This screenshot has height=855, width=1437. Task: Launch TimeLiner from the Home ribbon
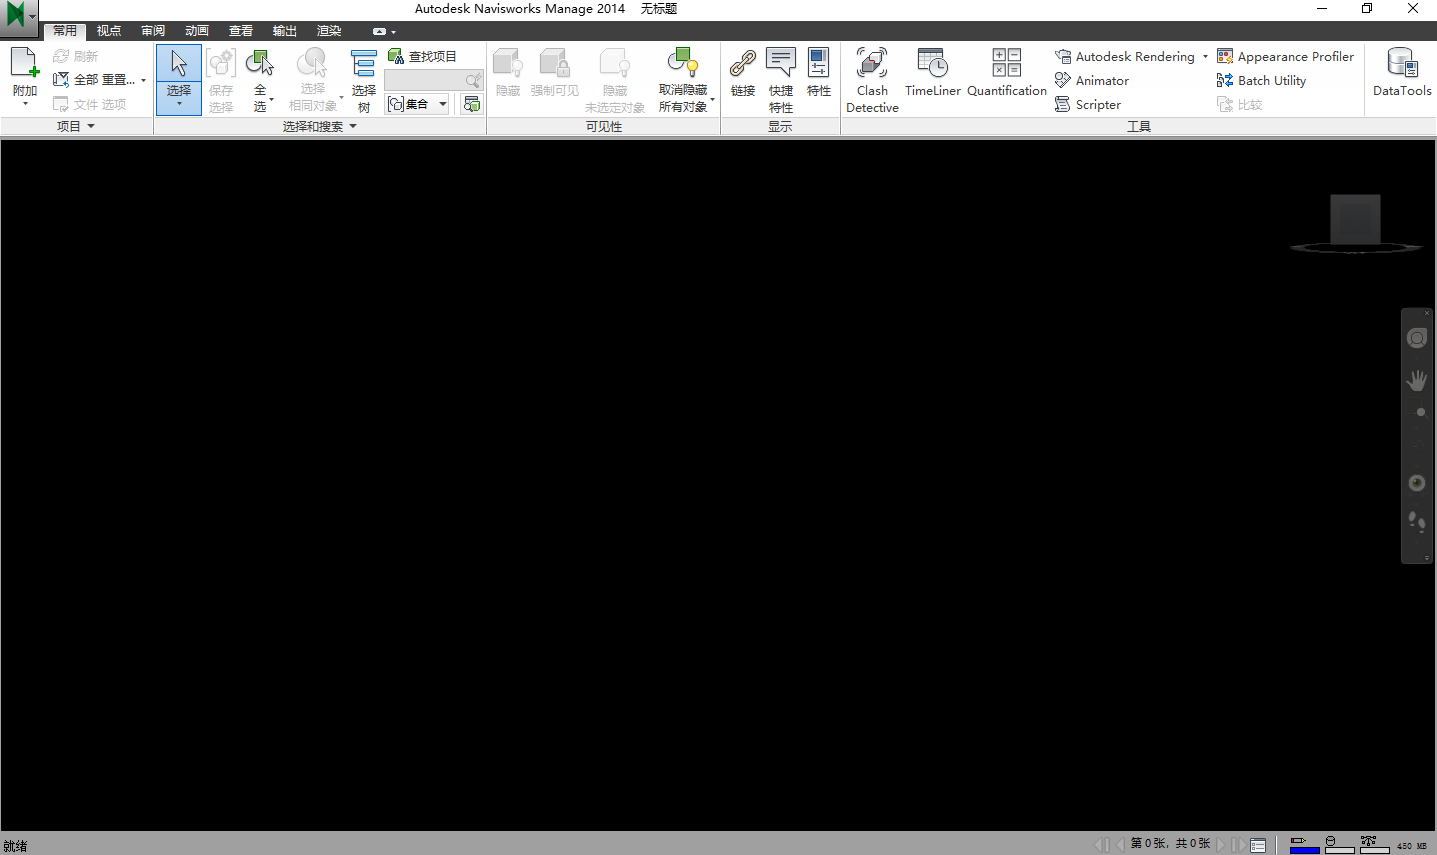931,75
